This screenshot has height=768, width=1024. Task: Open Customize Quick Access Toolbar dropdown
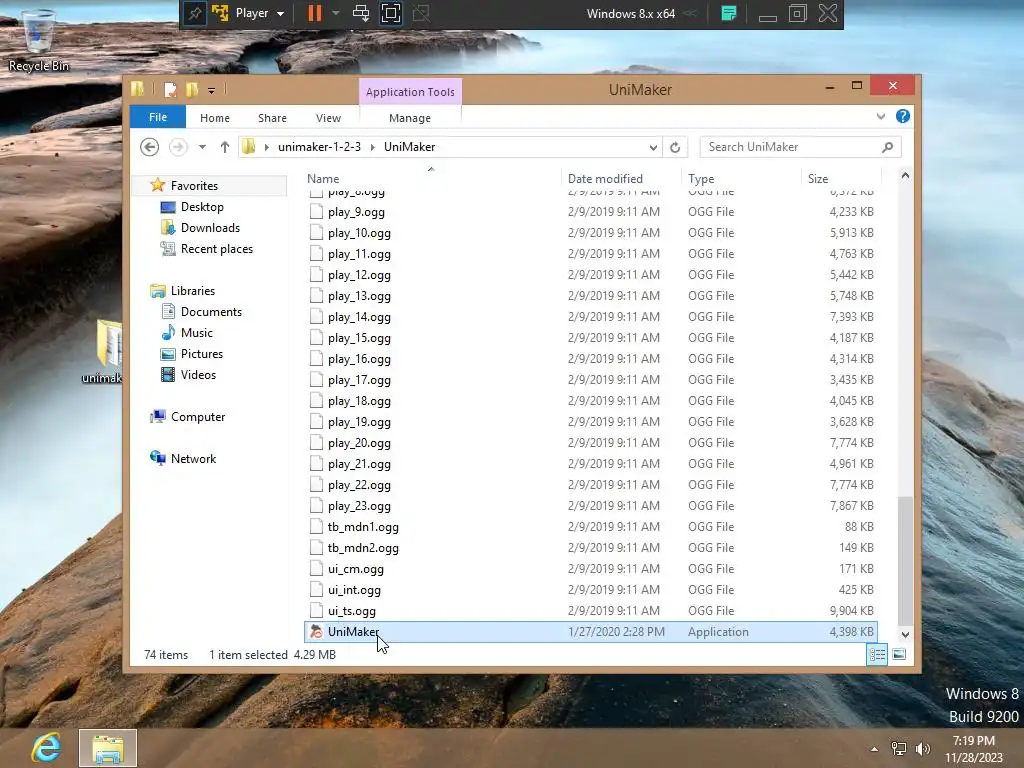211,91
